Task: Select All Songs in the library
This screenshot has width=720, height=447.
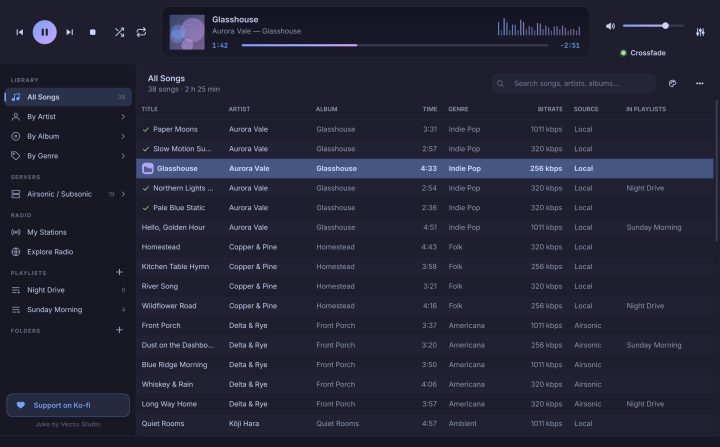Action: click(x=68, y=97)
